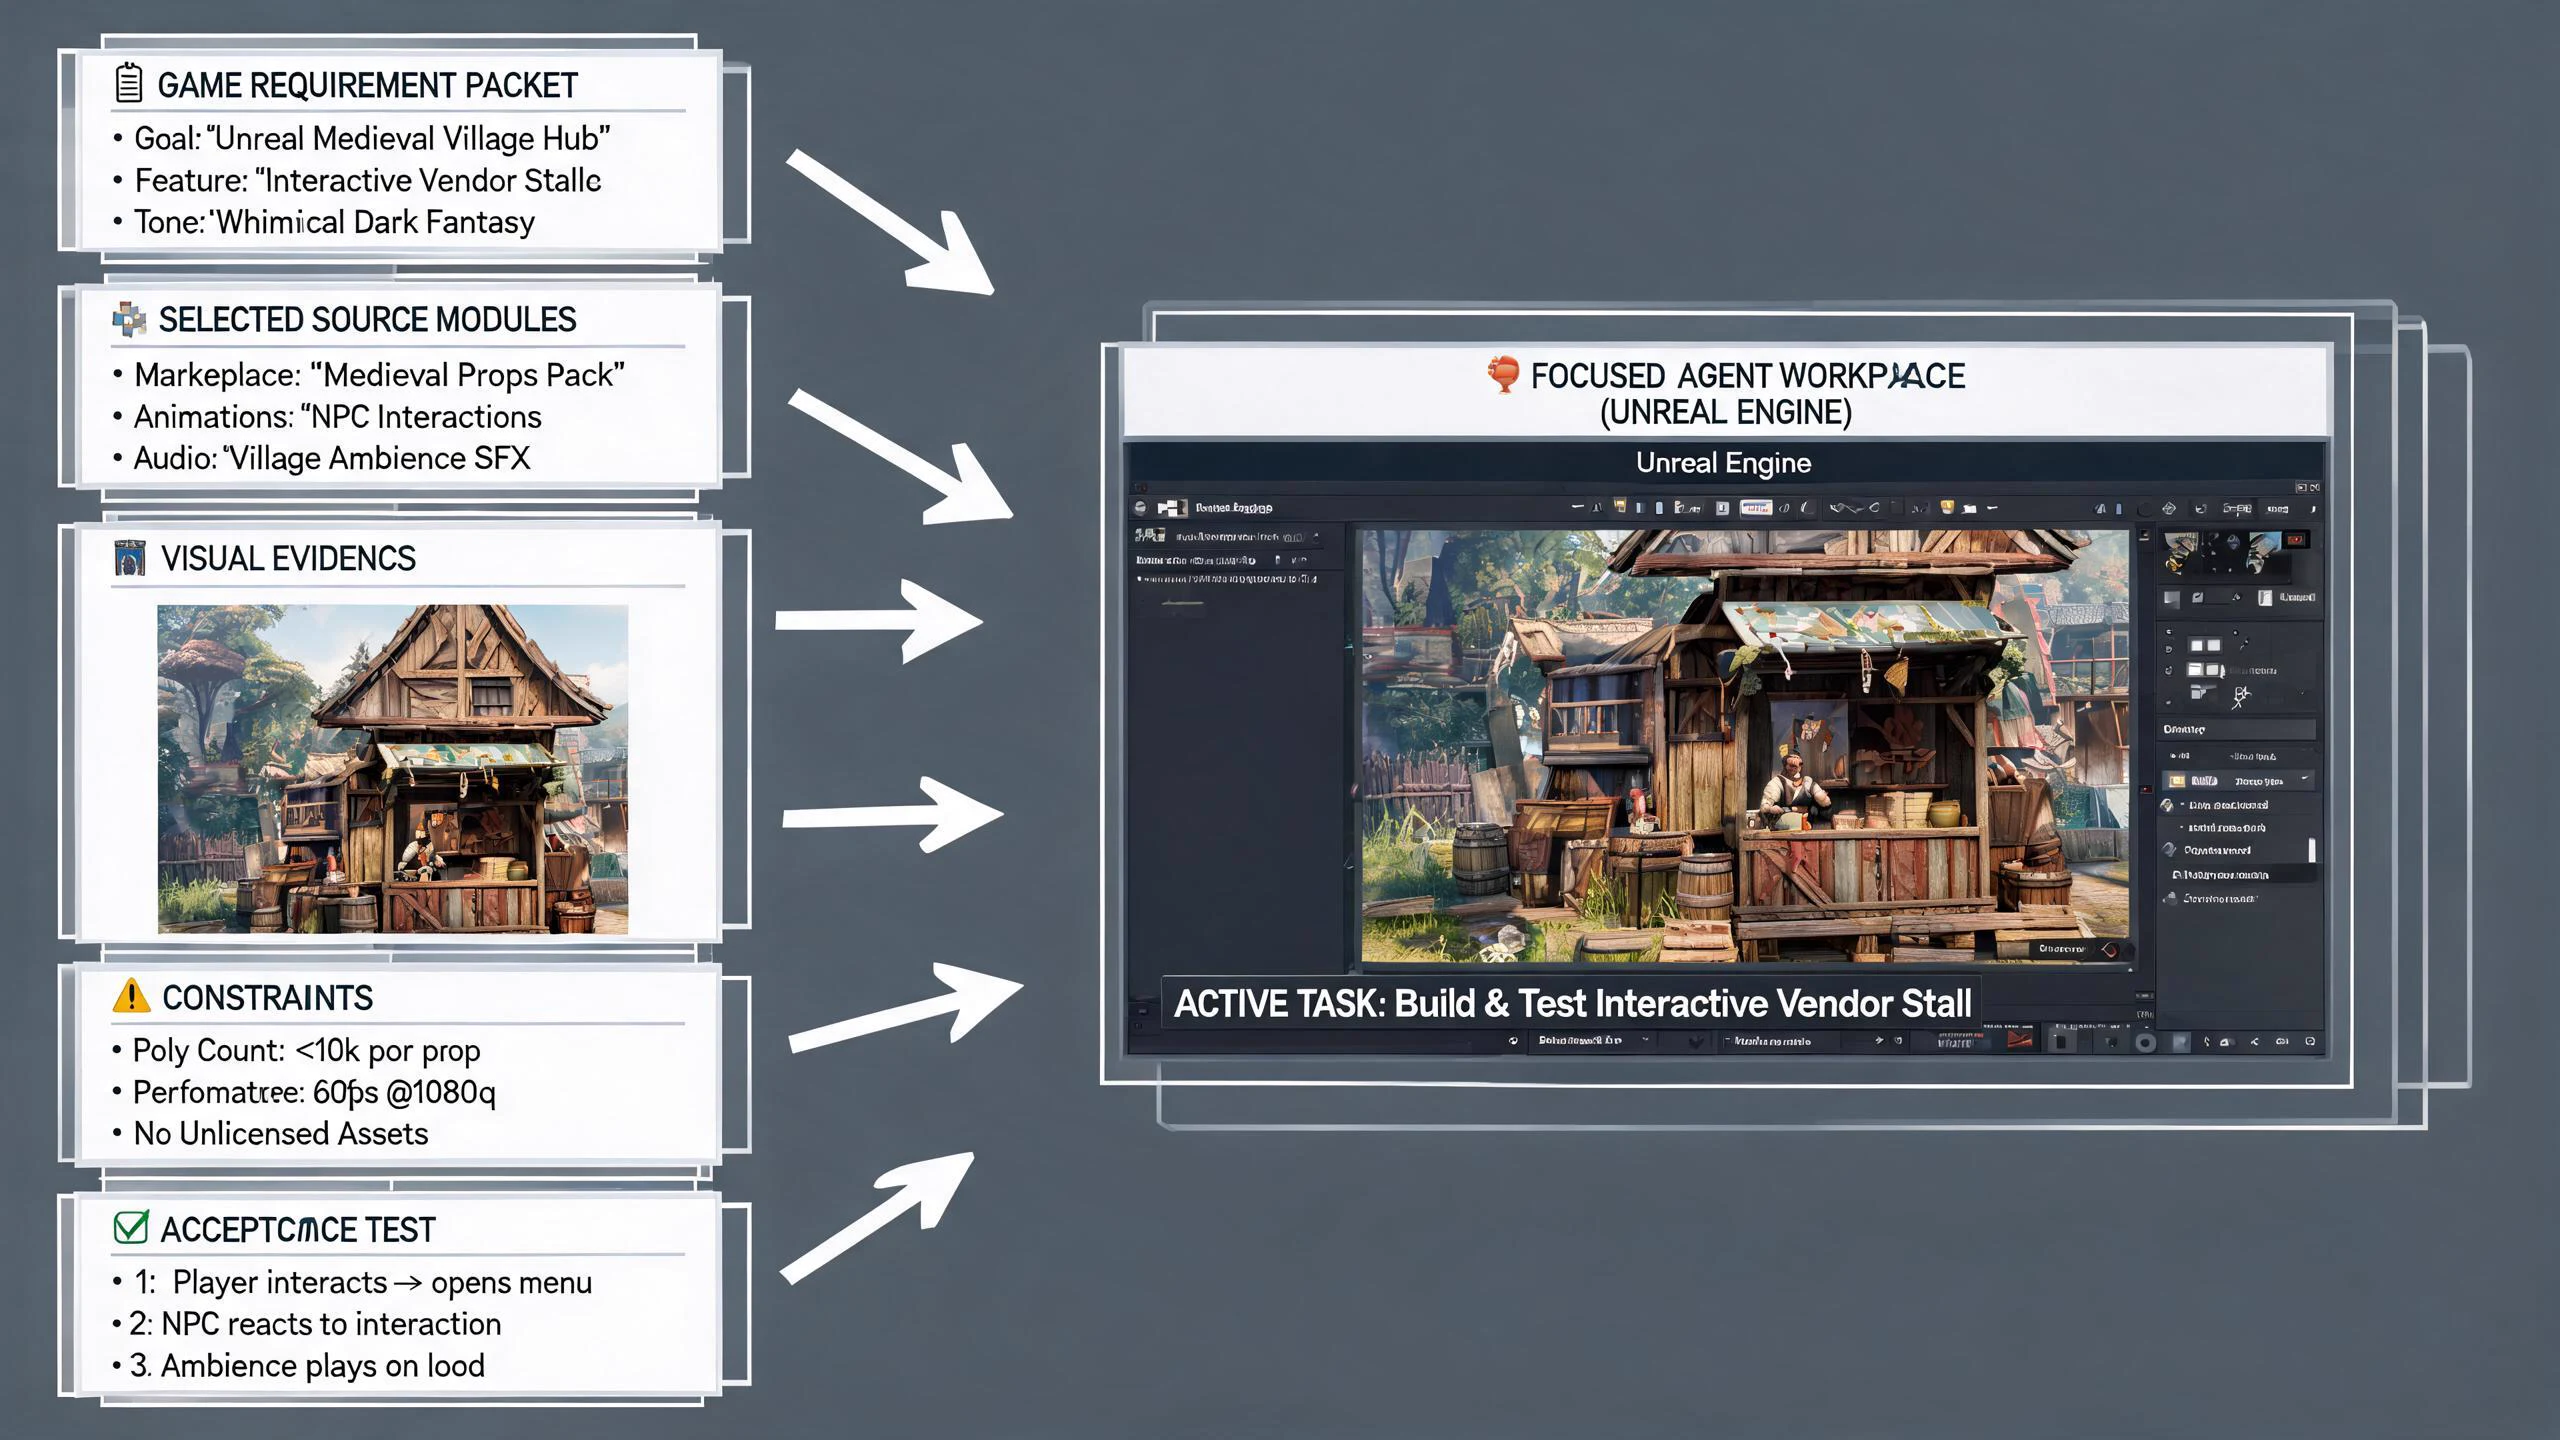Screen dimensions: 2560x1440
Task: Click the yellow folder icon in highlighted details row
Action: 2176,781
